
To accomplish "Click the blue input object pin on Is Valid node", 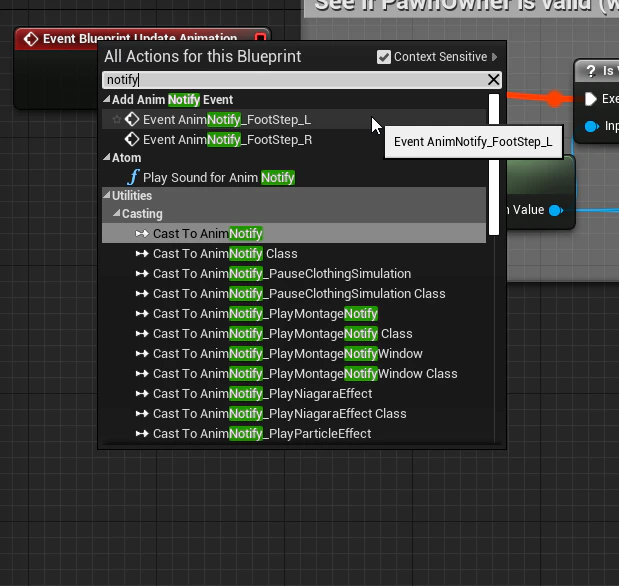I will pyautogui.click(x=592, y=126).
